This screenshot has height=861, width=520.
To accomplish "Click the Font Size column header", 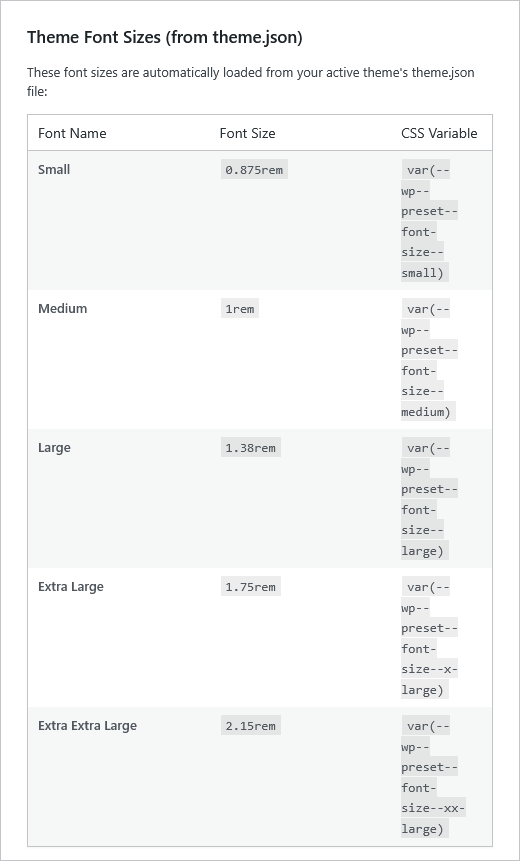I will tap(247, 133).
